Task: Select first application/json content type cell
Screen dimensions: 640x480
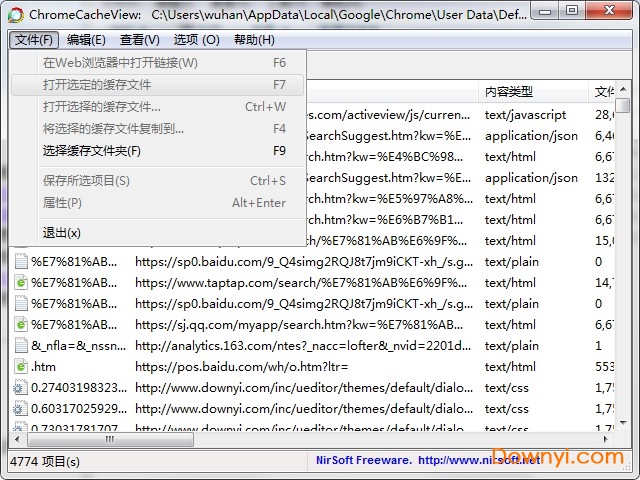Action: click(x=531, y=136)
